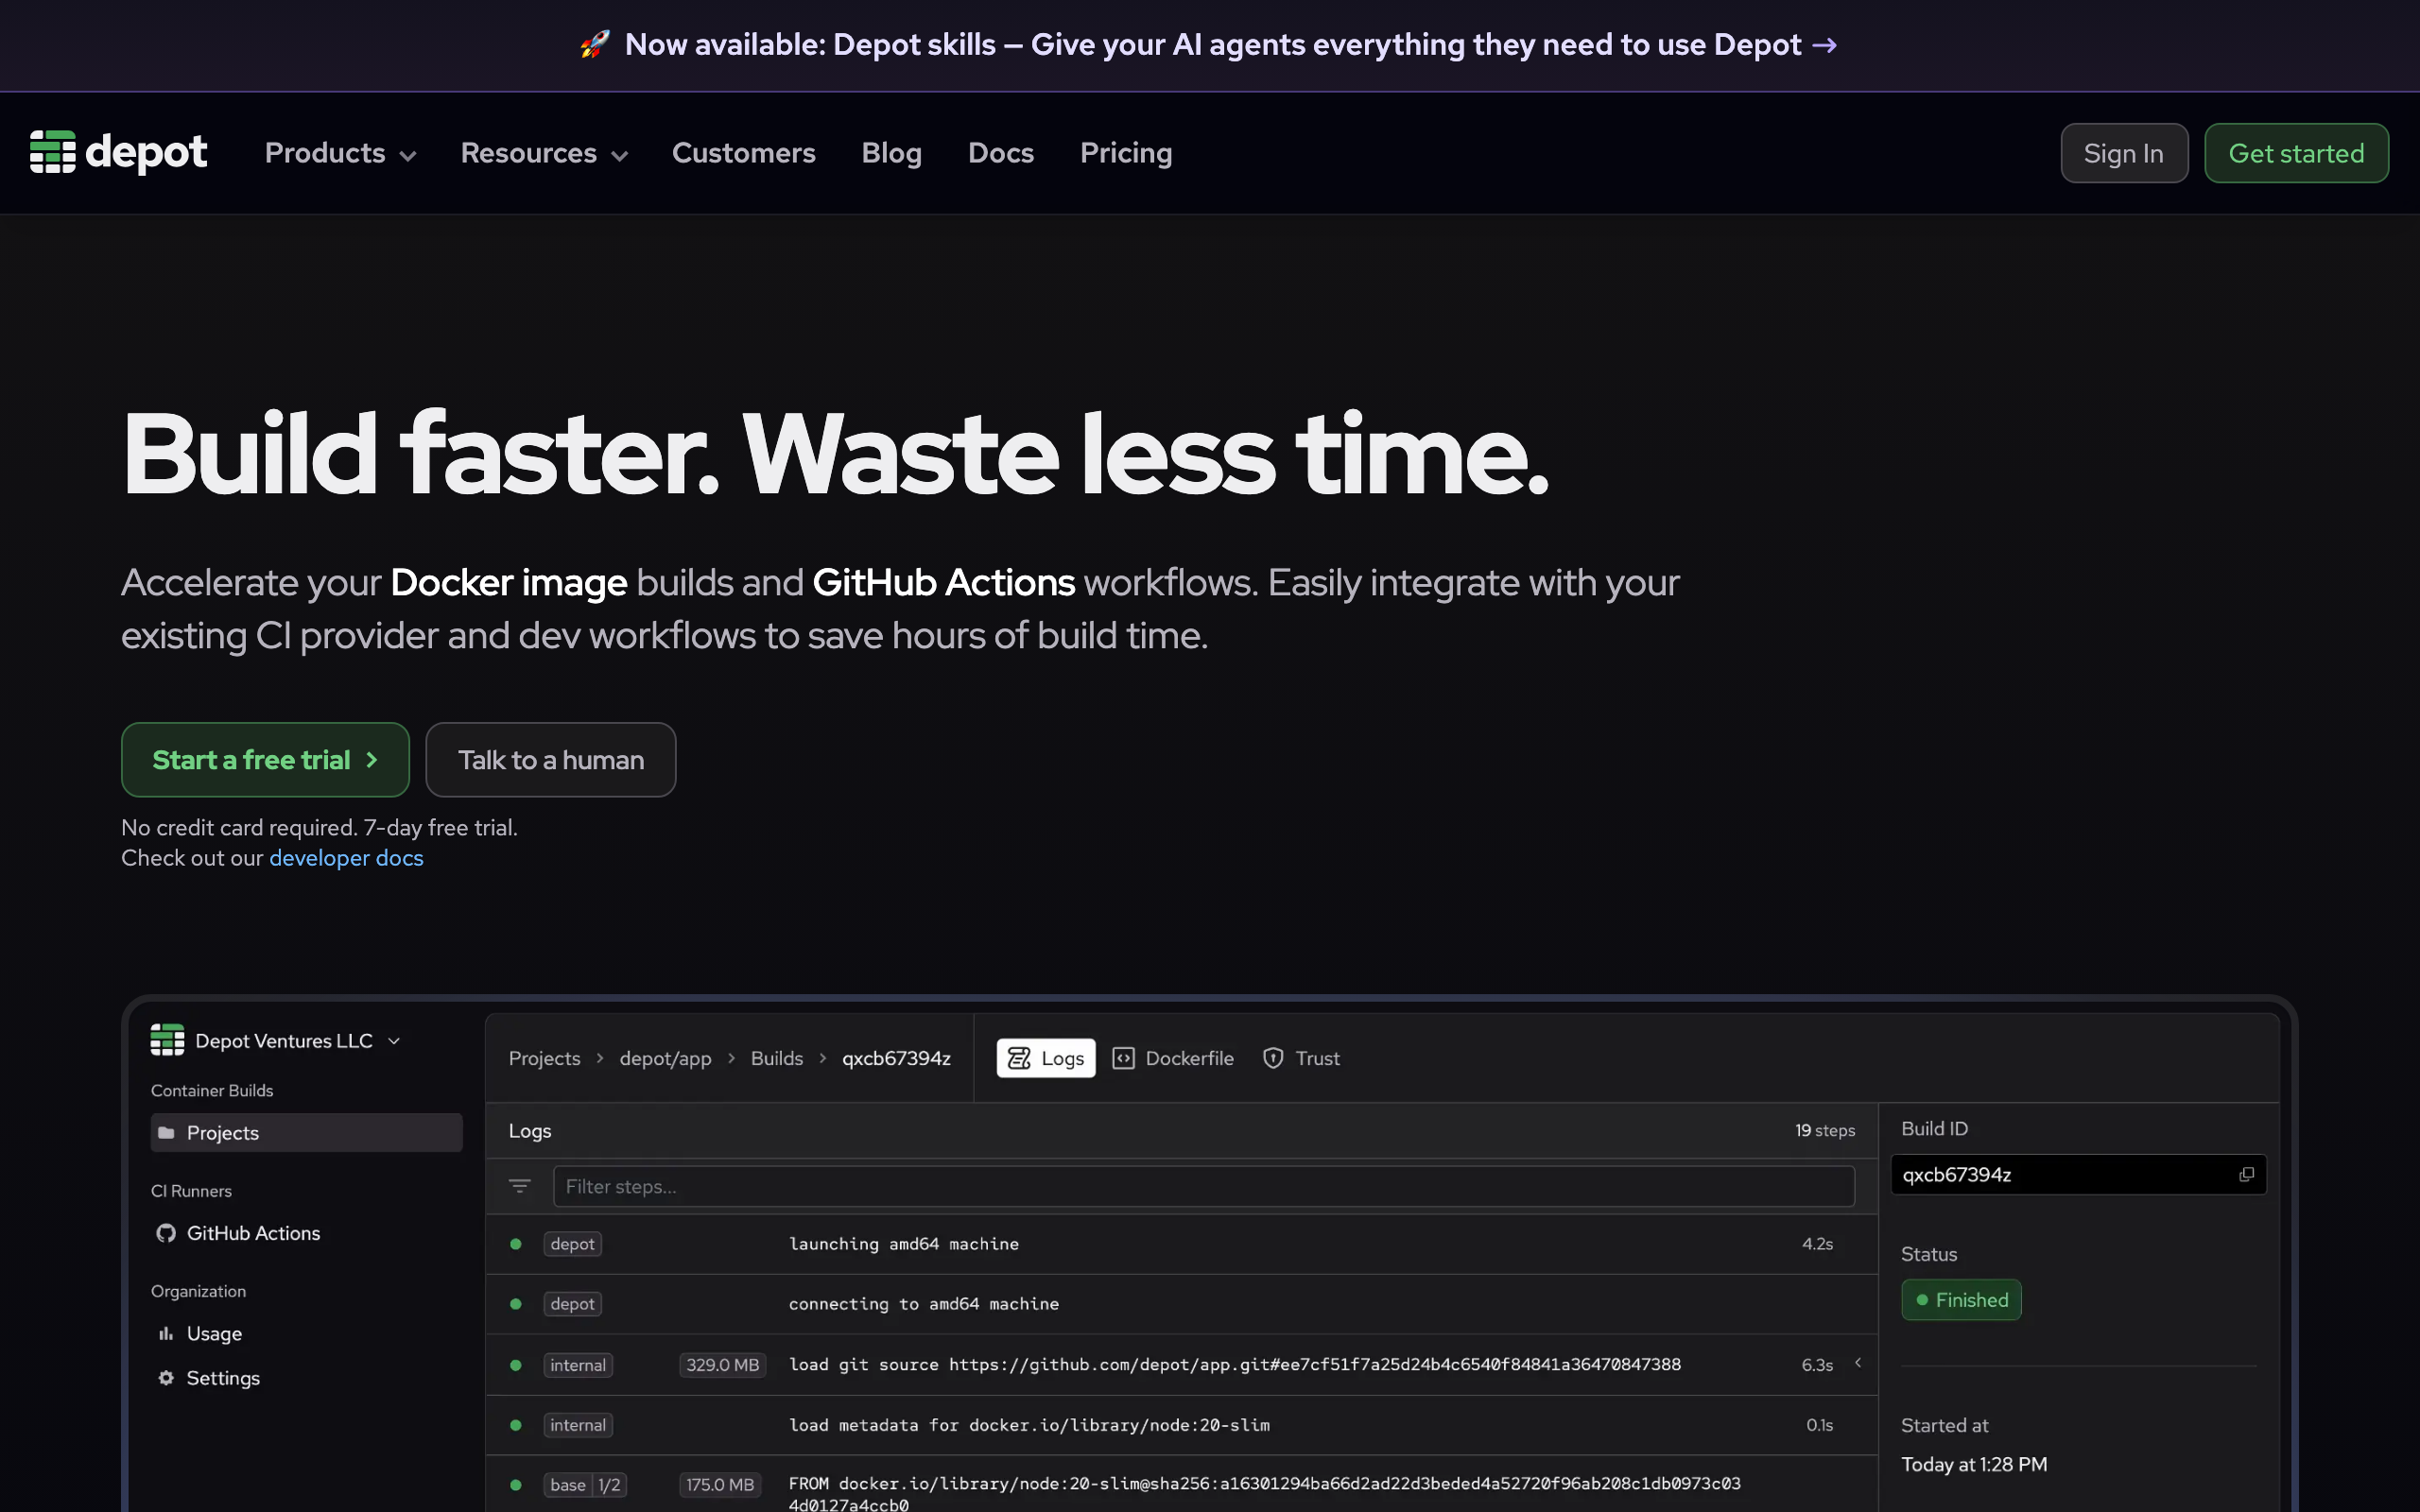2420x1512 pixels.
Task: Click the Filter steps input field
Action: point(1203,1186)
